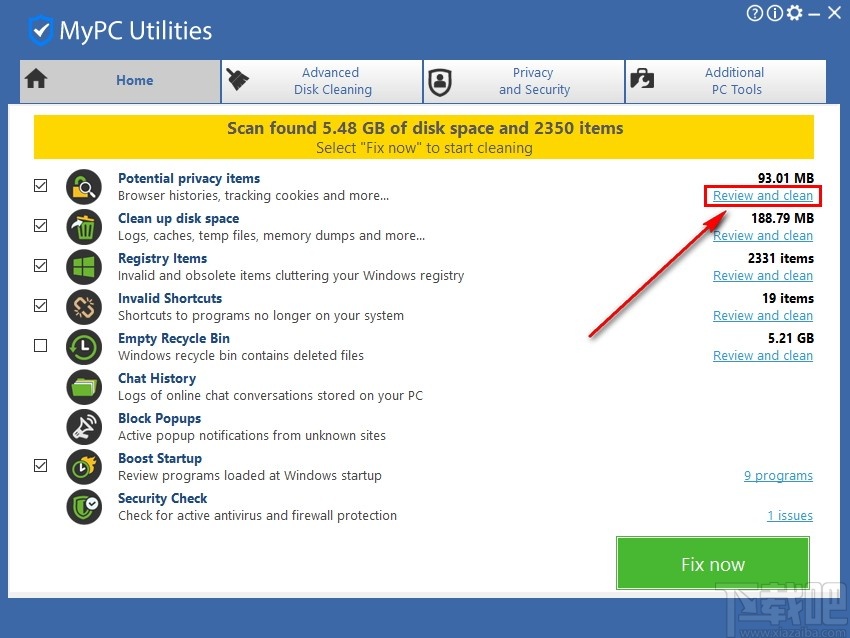Viewport: 850px width, 638px height.
Task: Open the settings gear in the title bar
Action: tap(794, 13)
